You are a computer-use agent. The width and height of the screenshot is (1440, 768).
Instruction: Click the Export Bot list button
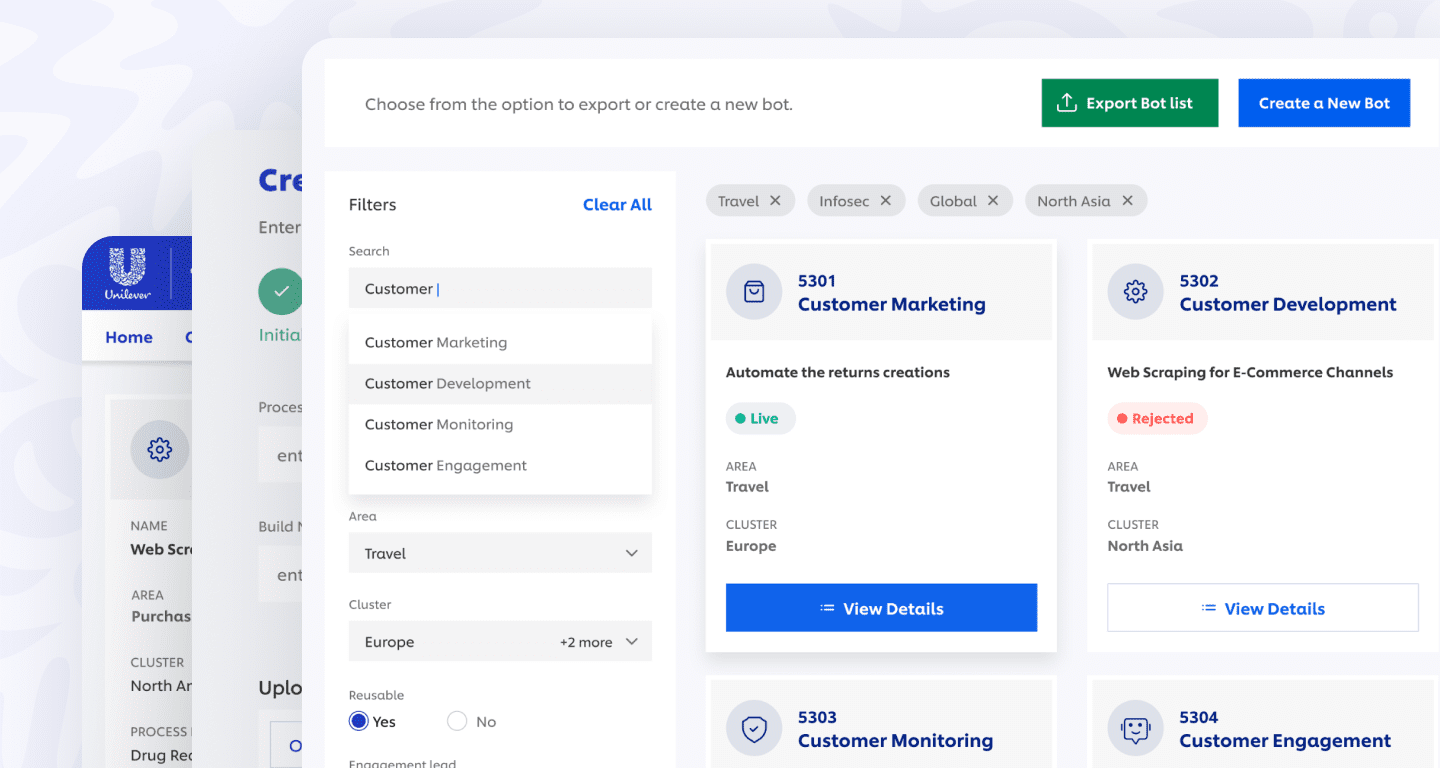pyautogui.click(x=1129, y=103)
